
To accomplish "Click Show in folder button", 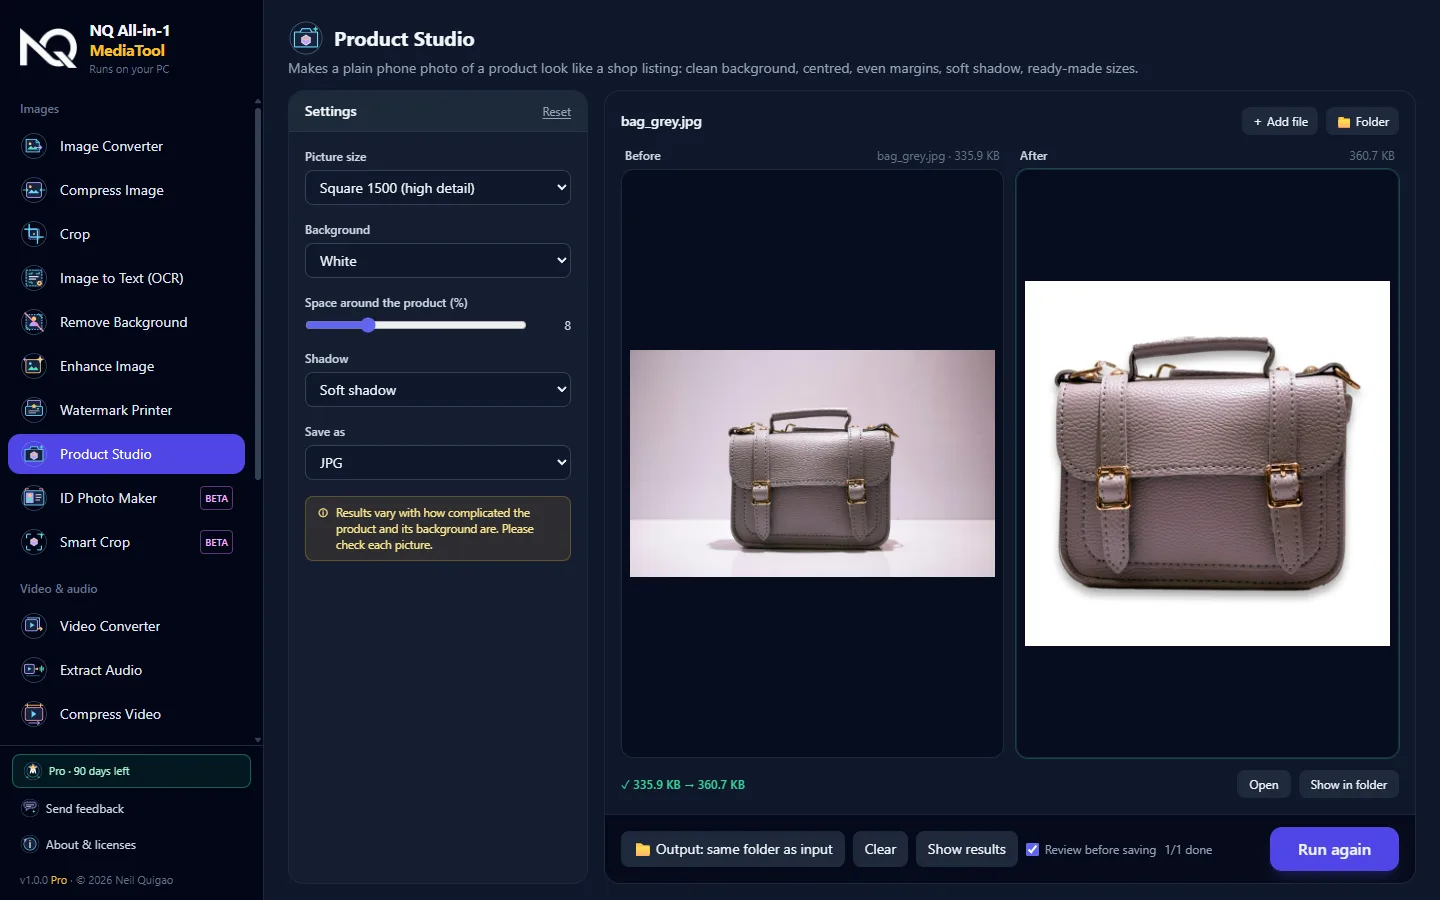I will pyautogui.click(x=1349, y=785).
